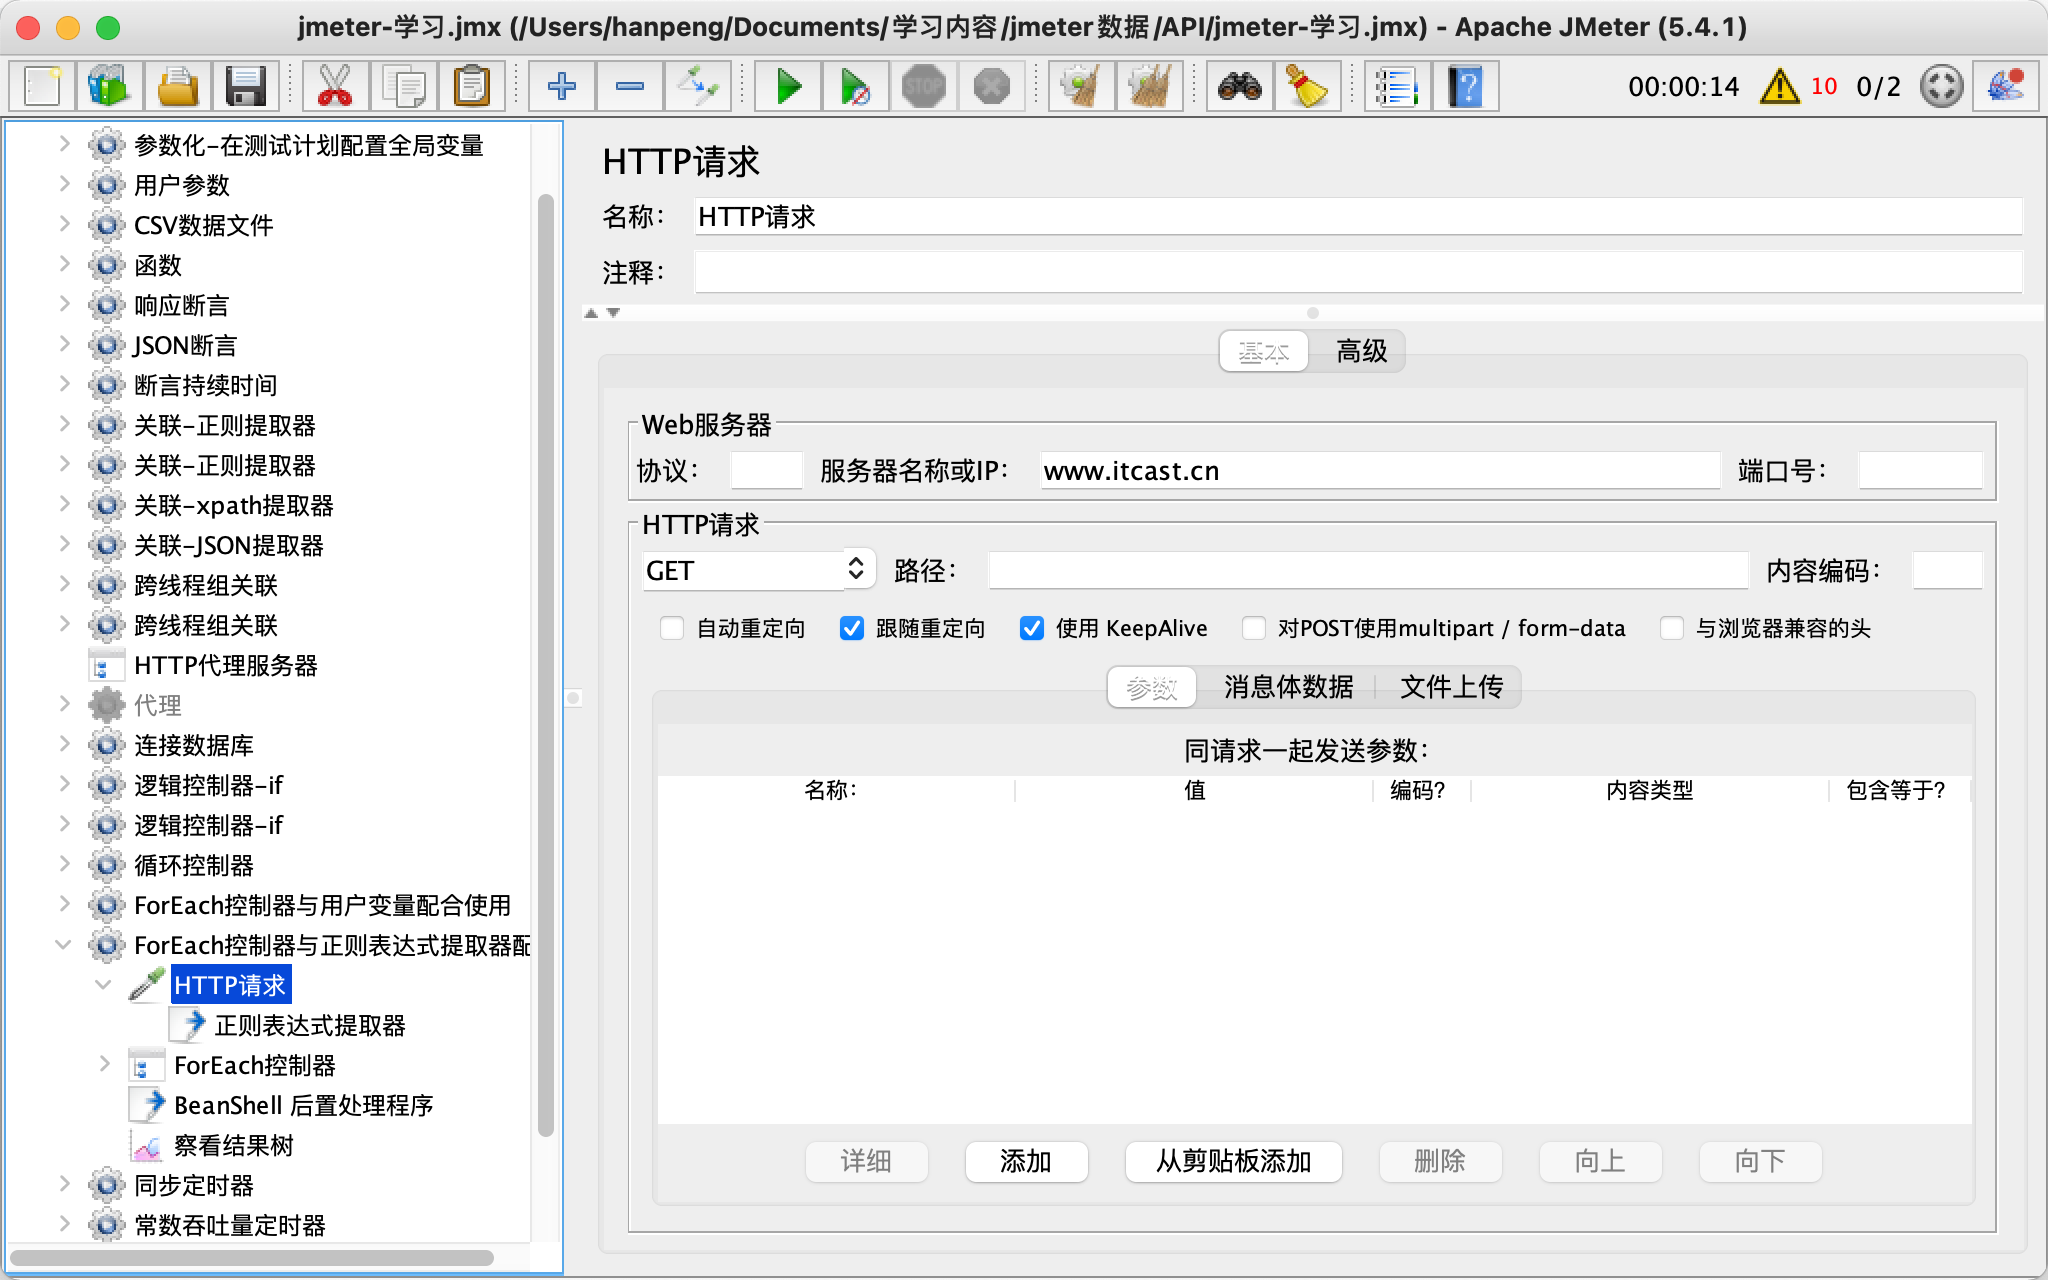The height and width of the screenshot is (1280, 2048).
Task: Click the Clear All broom icon
Action: (1149, 87)
